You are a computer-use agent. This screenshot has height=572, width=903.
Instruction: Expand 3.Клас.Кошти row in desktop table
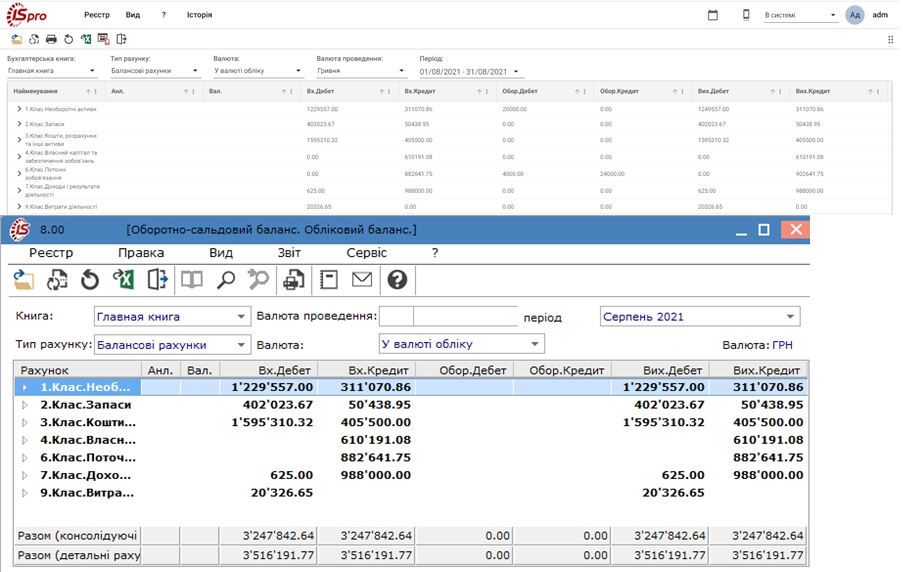pyautogui.click(x=25, y=422)
